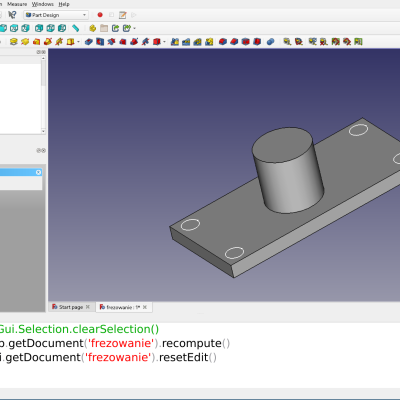Open the Help menu

(64, 4)
